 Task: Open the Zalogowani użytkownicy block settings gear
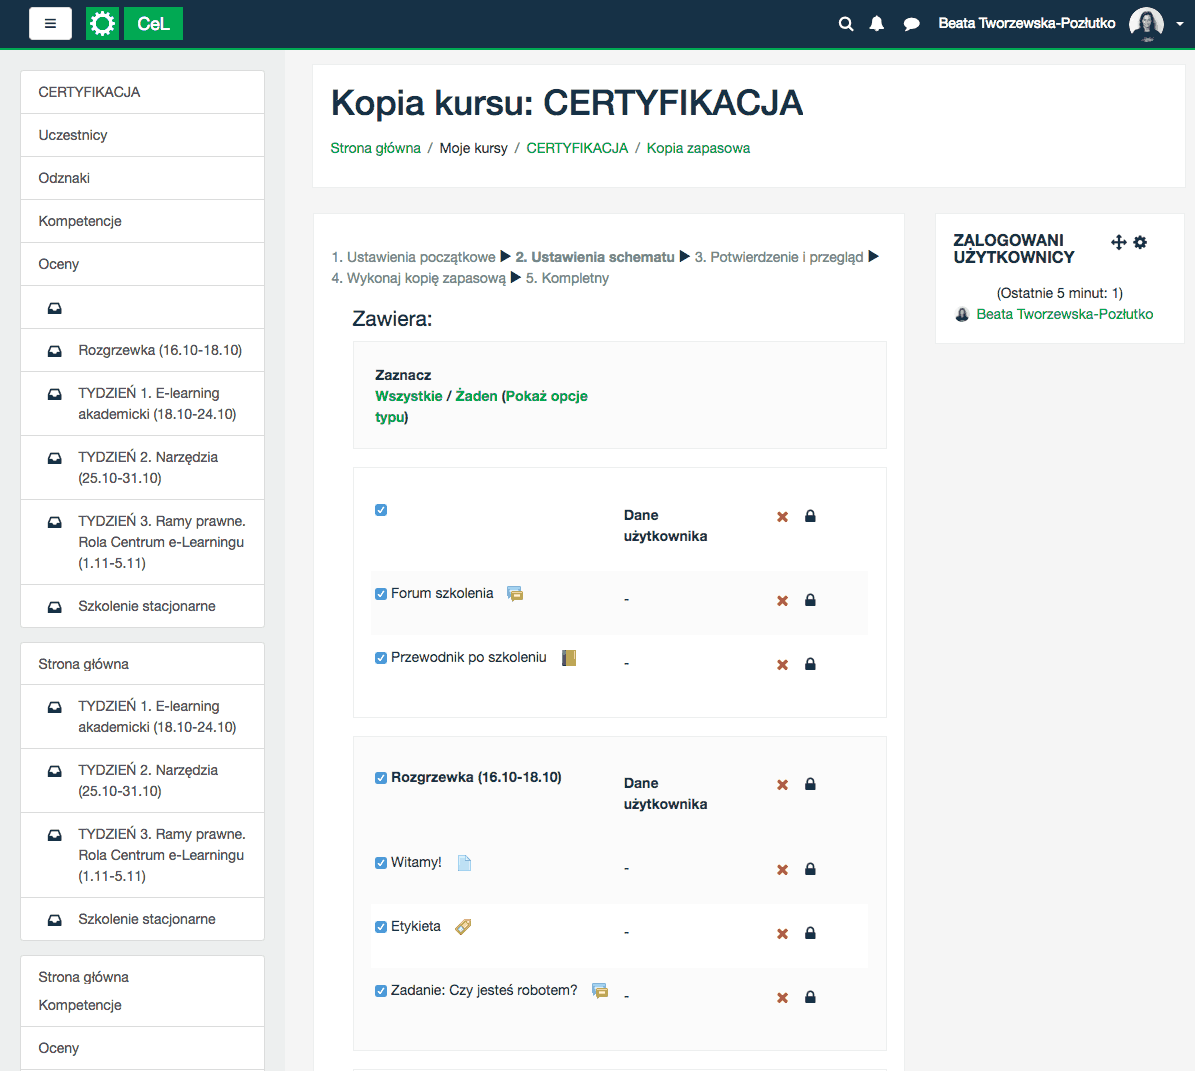pyautogui.click(x=1140, y=242)
